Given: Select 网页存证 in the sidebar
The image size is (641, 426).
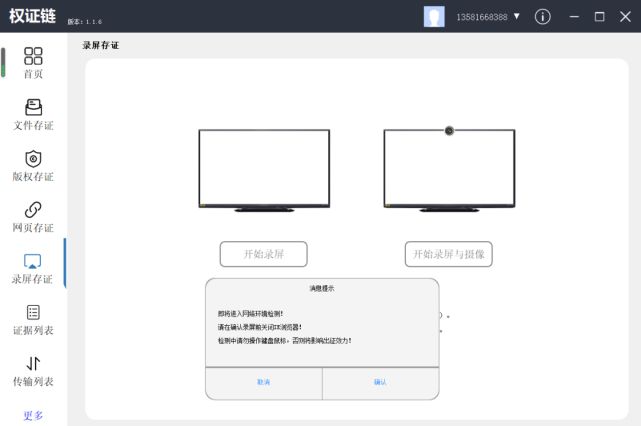Looking at the screenshot, I should pyautogui.click(x=33, y=217).
